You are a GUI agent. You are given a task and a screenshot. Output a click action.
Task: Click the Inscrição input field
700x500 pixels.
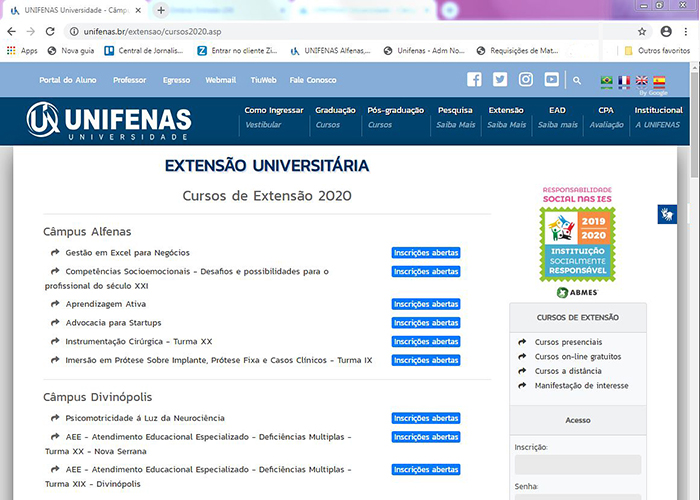pos(577,464)
